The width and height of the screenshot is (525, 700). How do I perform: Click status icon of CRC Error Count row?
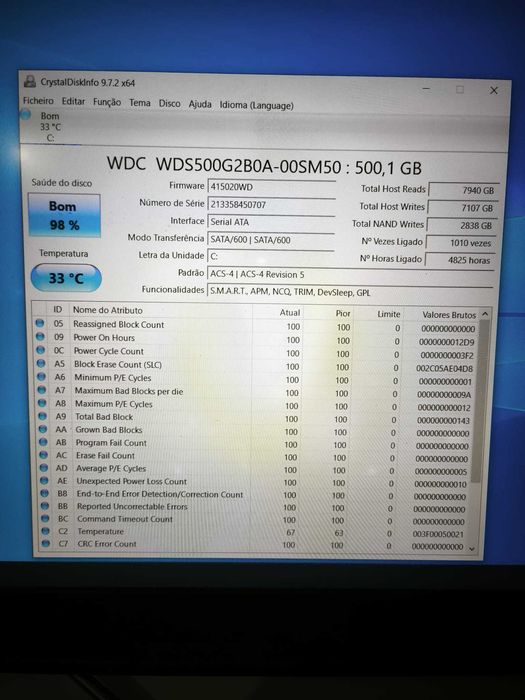(x=46, y=543)
